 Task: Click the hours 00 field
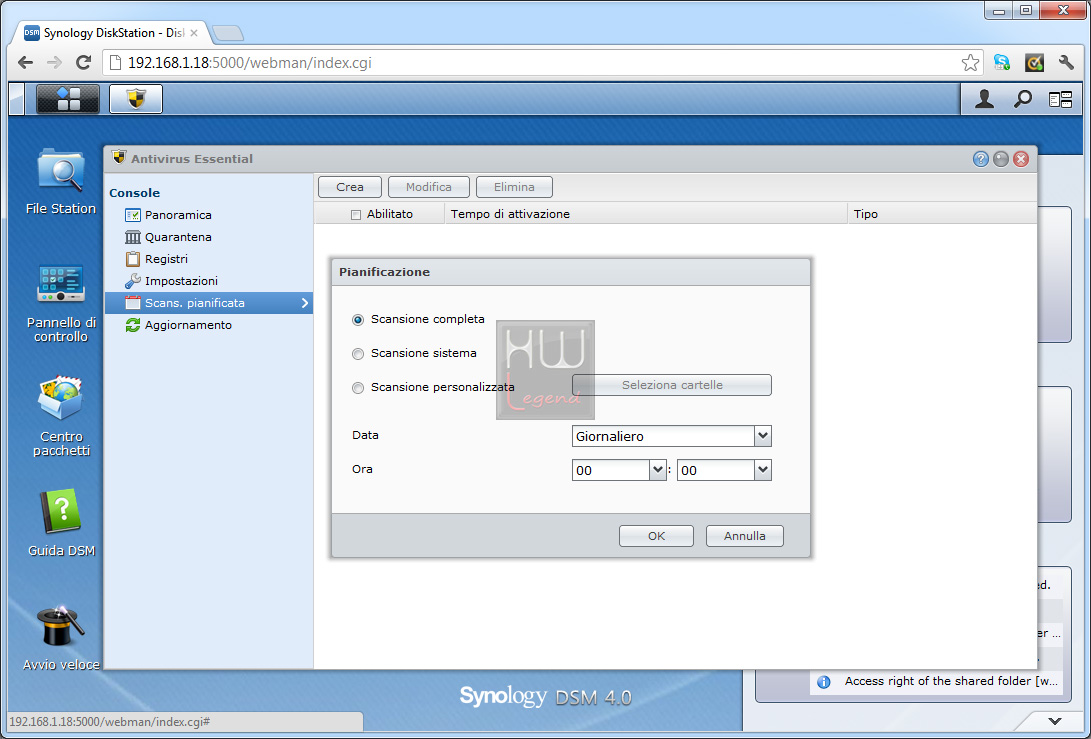click(611, 470)
